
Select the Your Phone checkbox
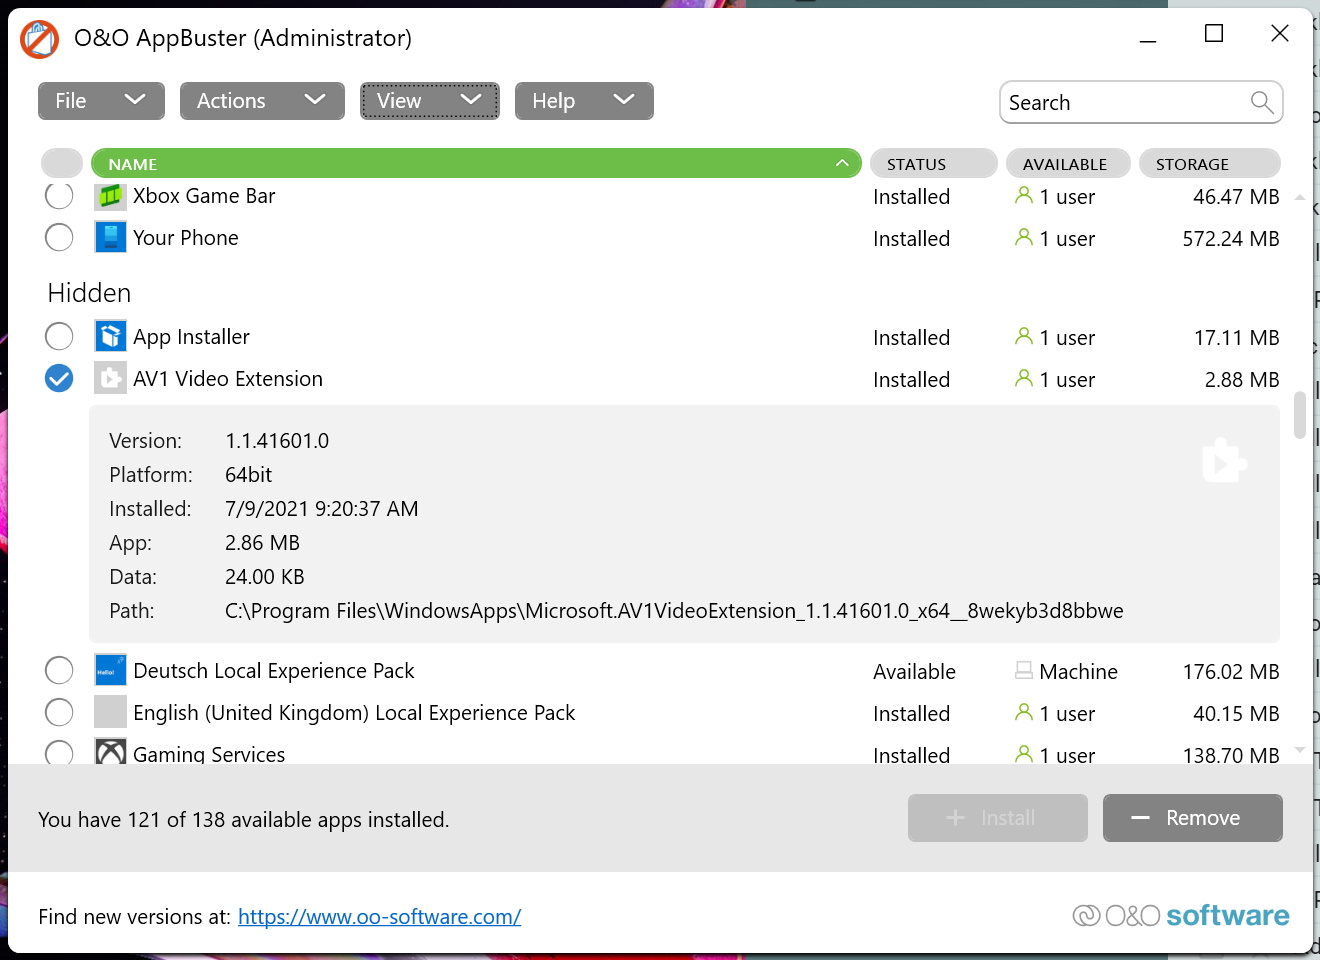tap(59, 238)
